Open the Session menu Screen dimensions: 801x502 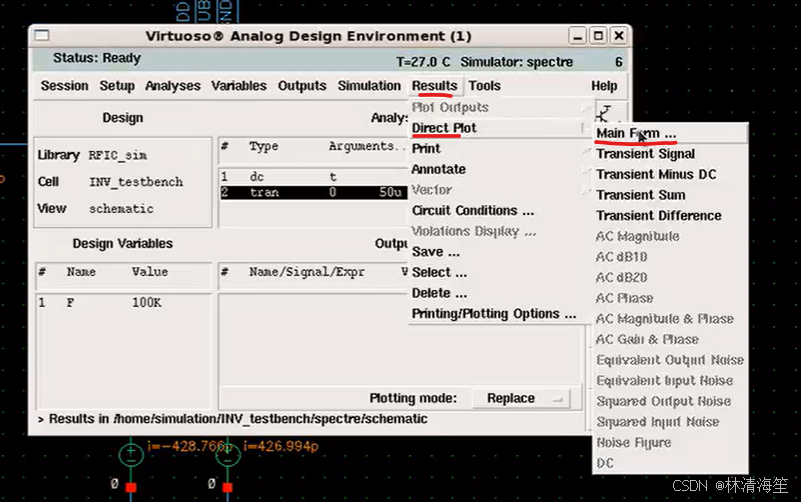coord(64,86)
